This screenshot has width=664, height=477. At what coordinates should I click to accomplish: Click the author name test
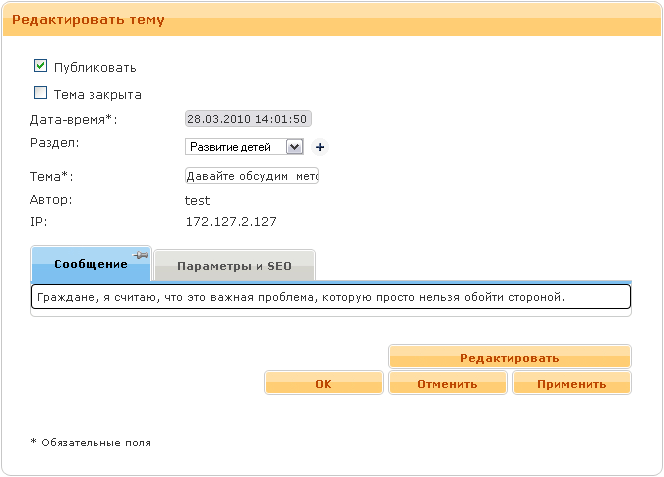point(198,200)
